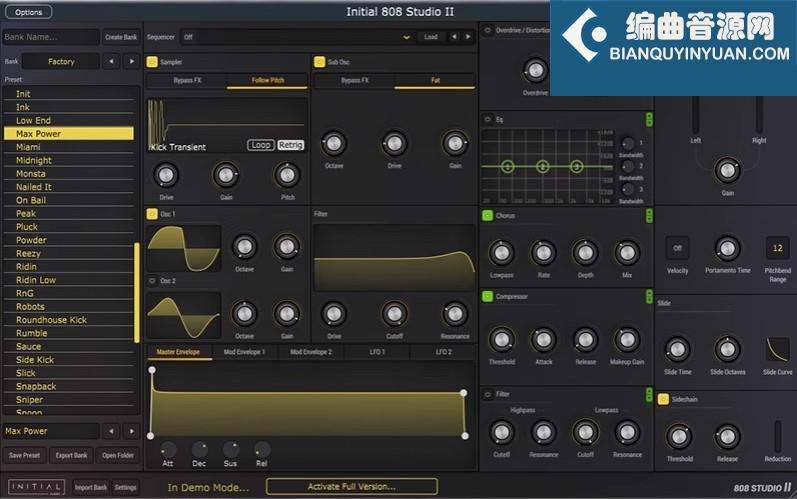Viewport: 797px width, 499px height.
Task: Select previous bank with left arrow
Action: [x=111, y=61]
